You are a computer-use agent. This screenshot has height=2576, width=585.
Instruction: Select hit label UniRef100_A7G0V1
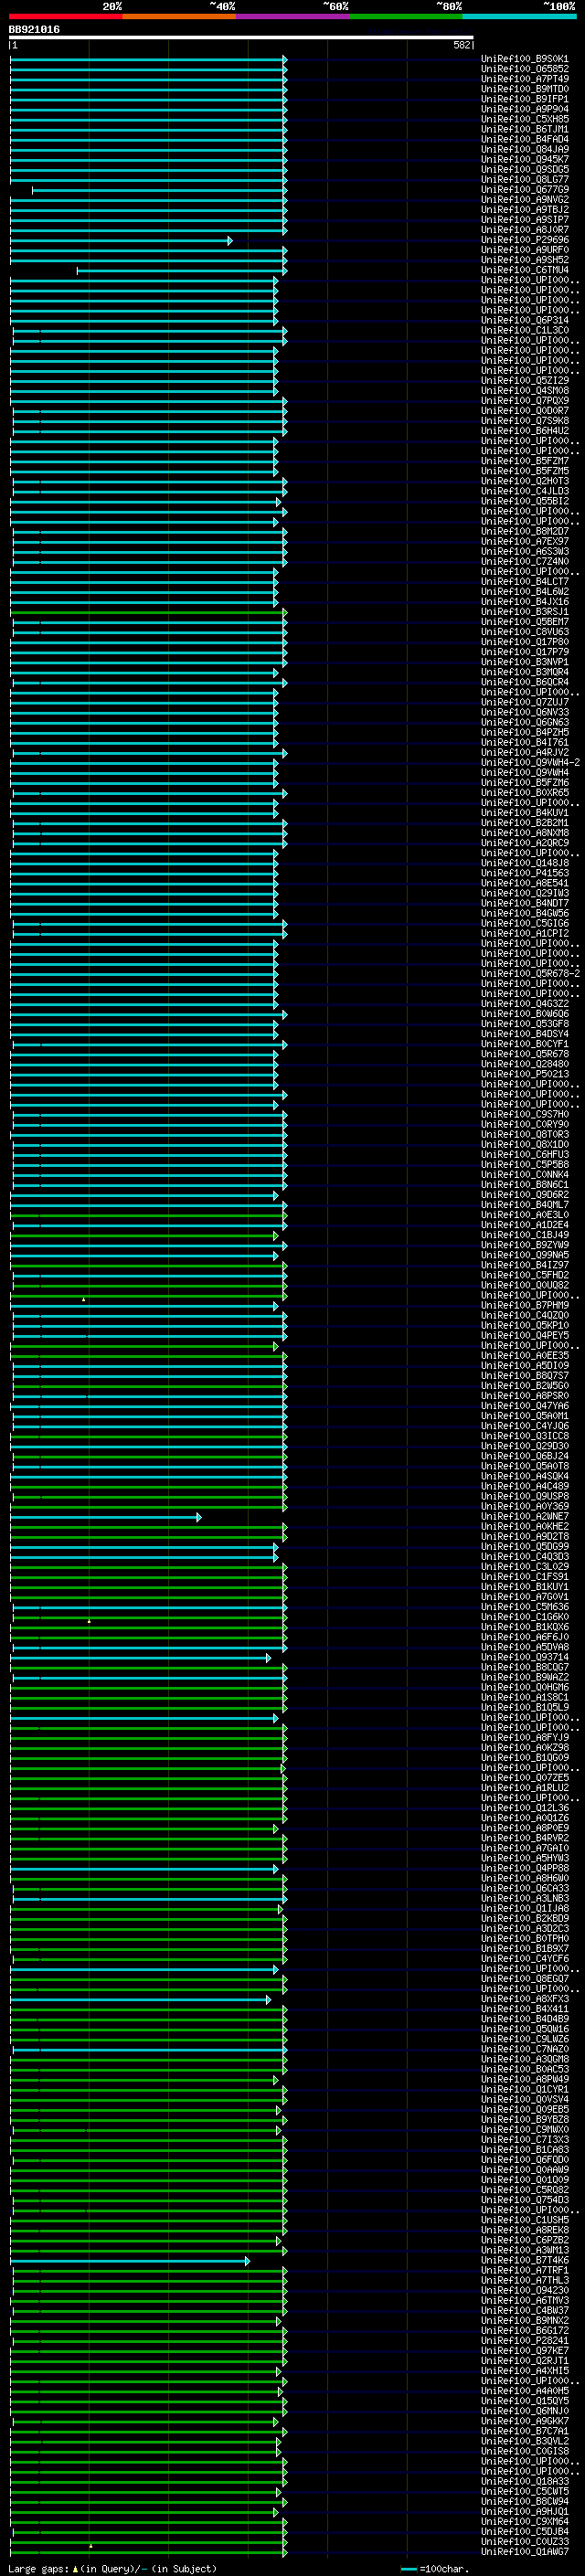click(x=524, y=1597)
